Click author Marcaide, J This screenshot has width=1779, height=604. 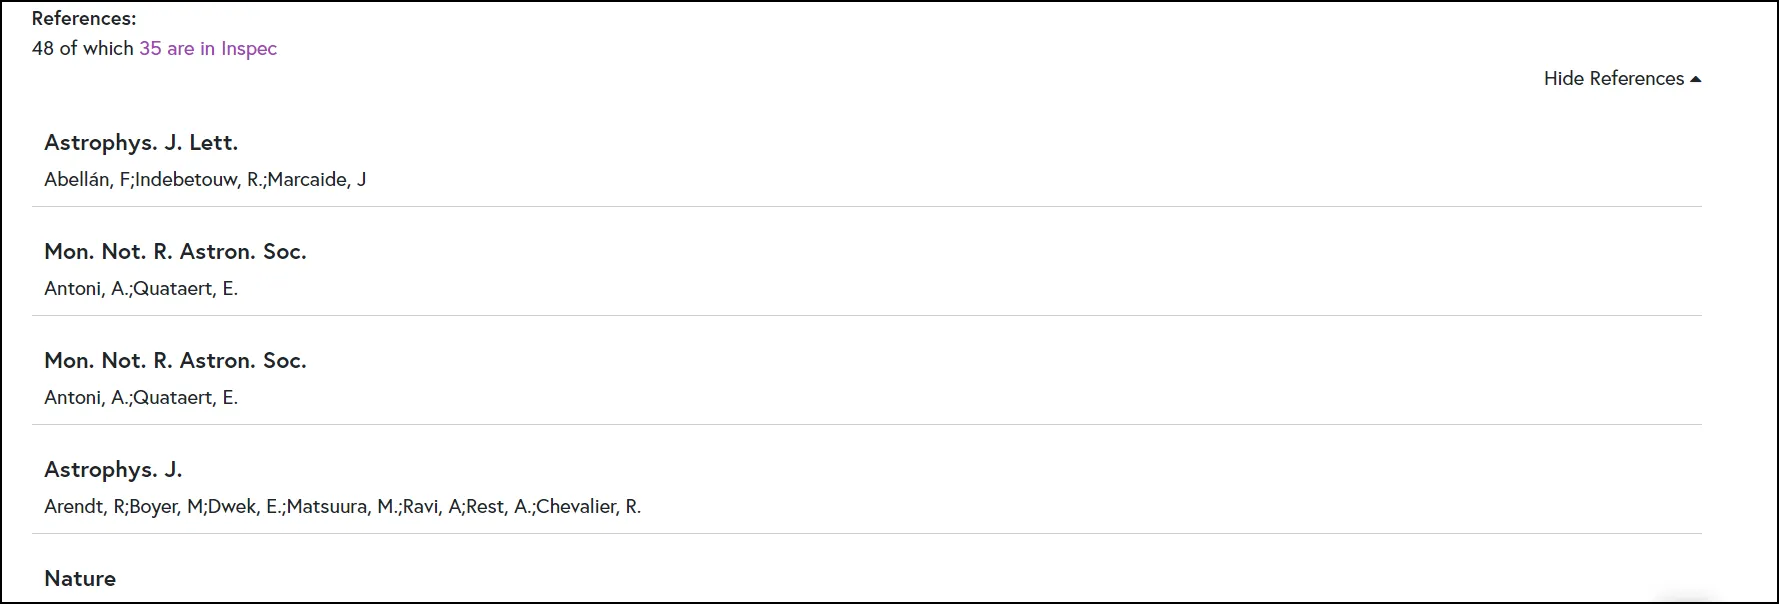pyautogui.click(x=316, y=180)
